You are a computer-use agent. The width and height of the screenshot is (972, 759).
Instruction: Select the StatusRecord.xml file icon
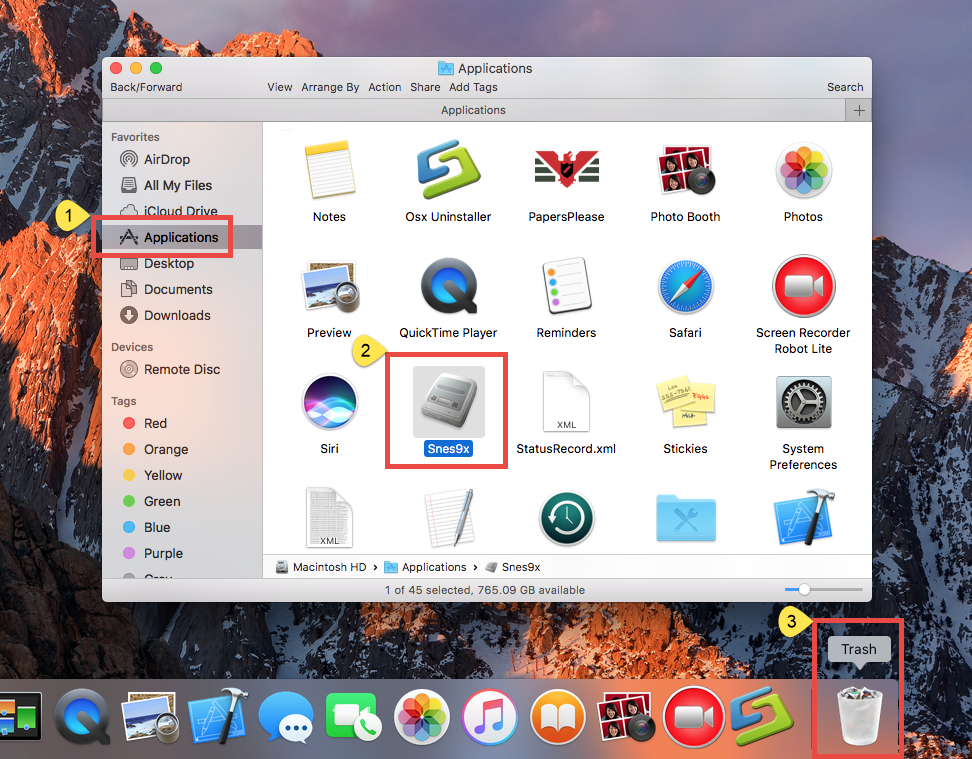566,402
